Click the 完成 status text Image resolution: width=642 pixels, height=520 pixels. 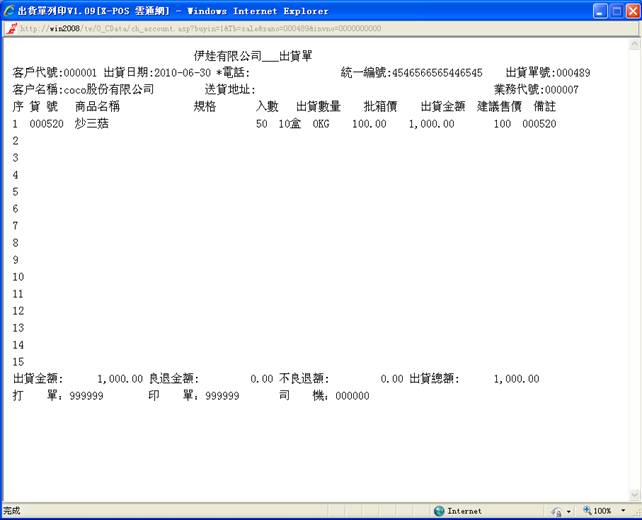[x=12, y=510]
